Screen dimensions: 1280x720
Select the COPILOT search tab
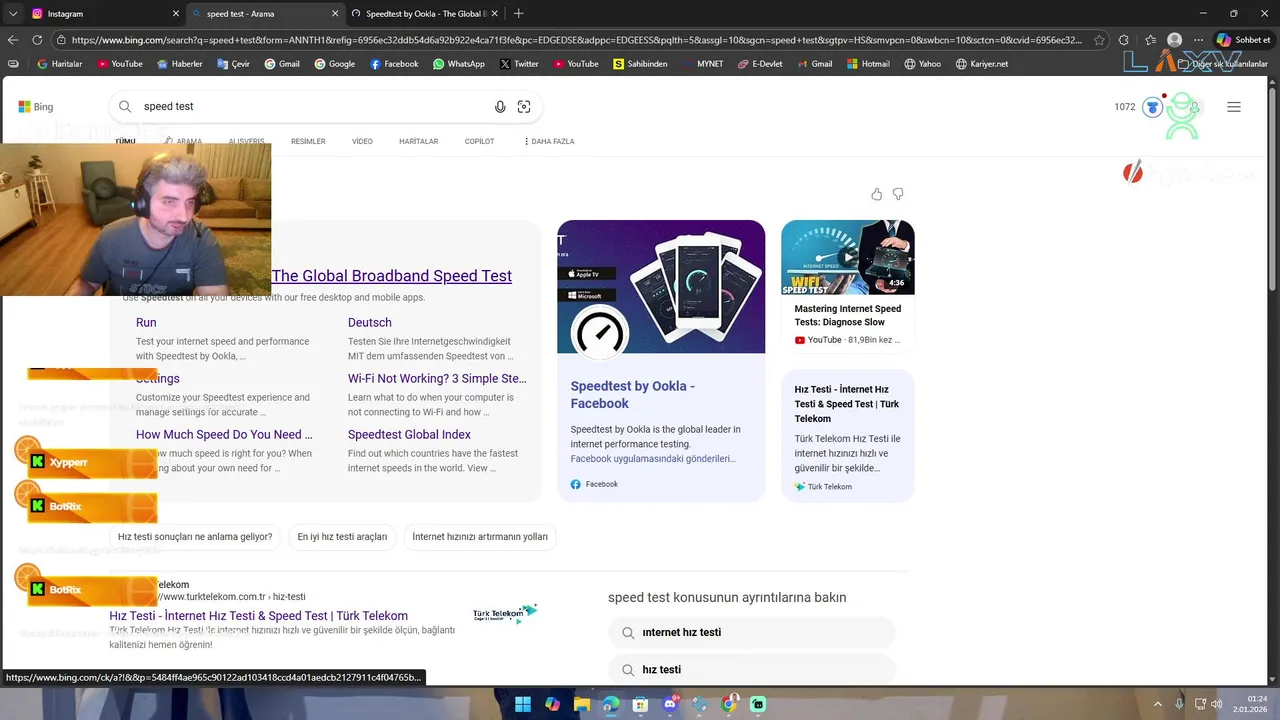click(x=479, y=142)
